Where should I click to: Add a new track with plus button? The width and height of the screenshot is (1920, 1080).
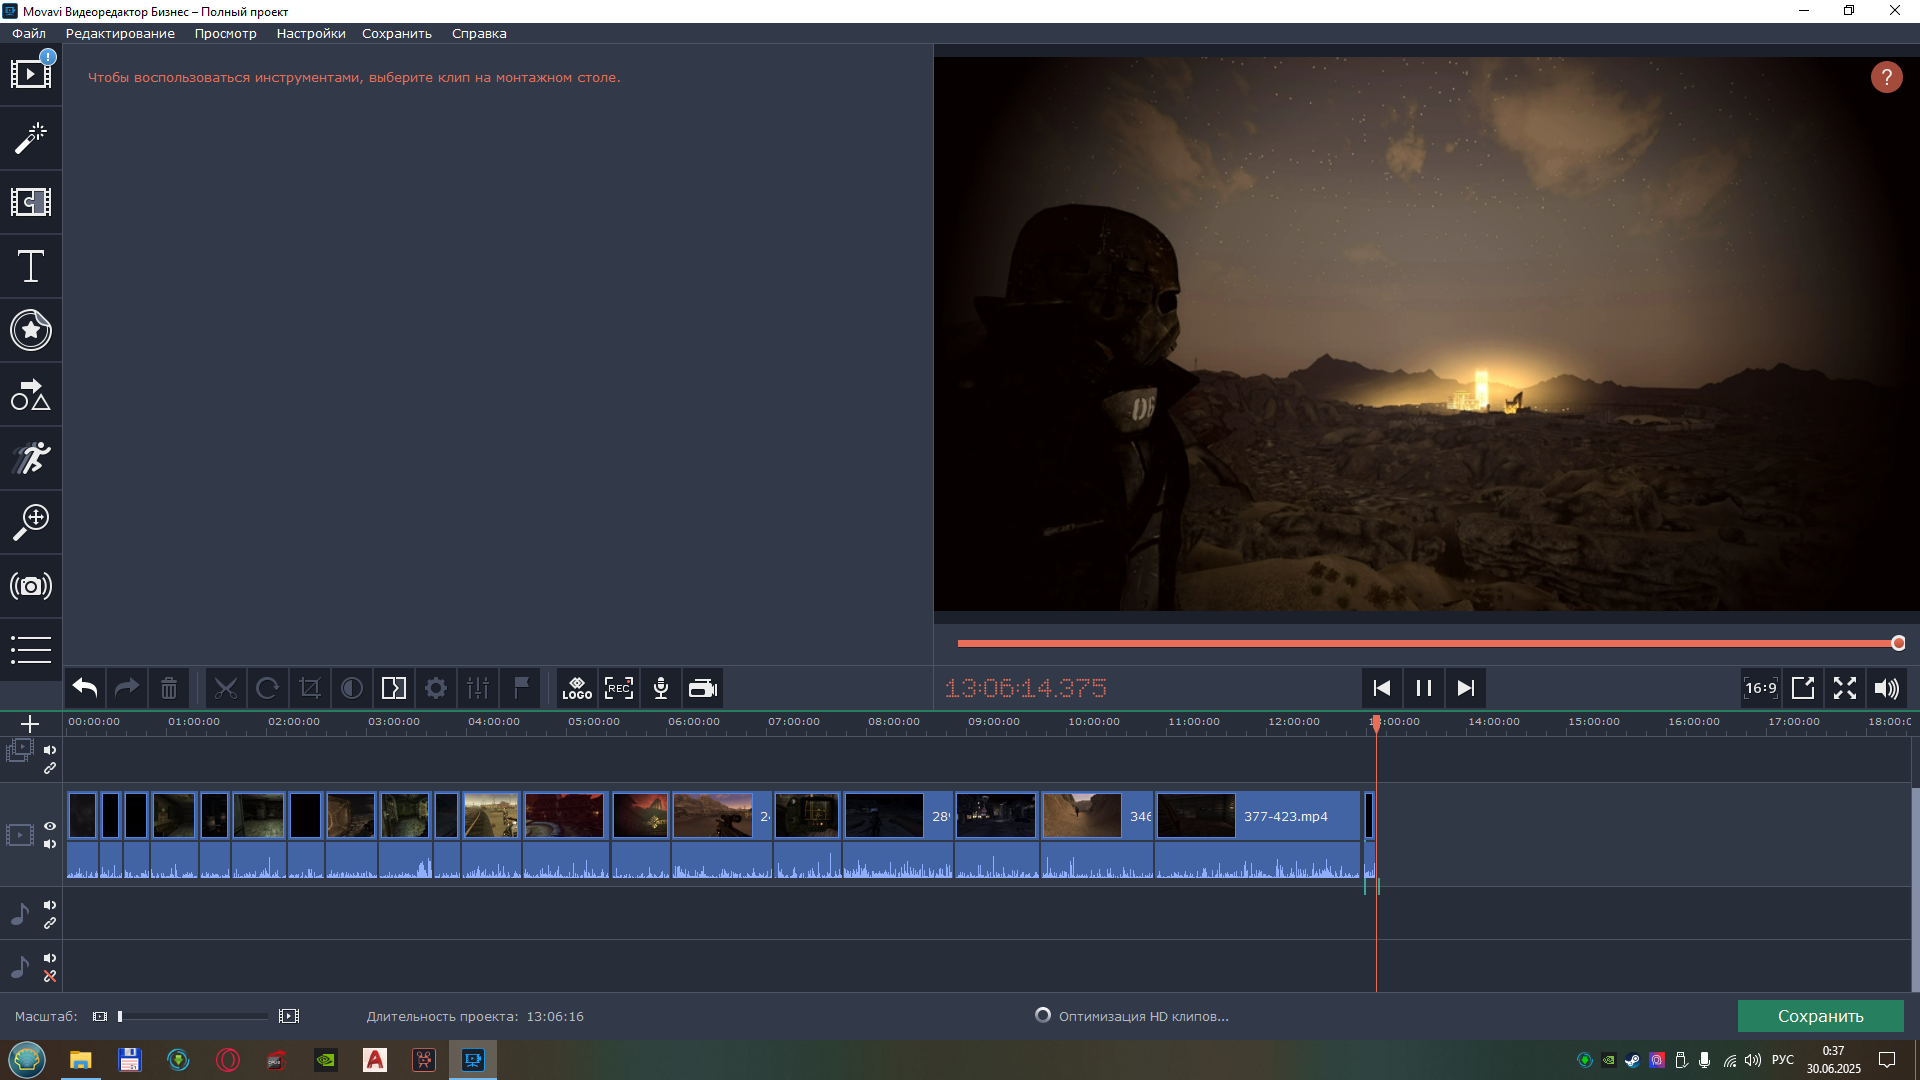tap(30, 724)
